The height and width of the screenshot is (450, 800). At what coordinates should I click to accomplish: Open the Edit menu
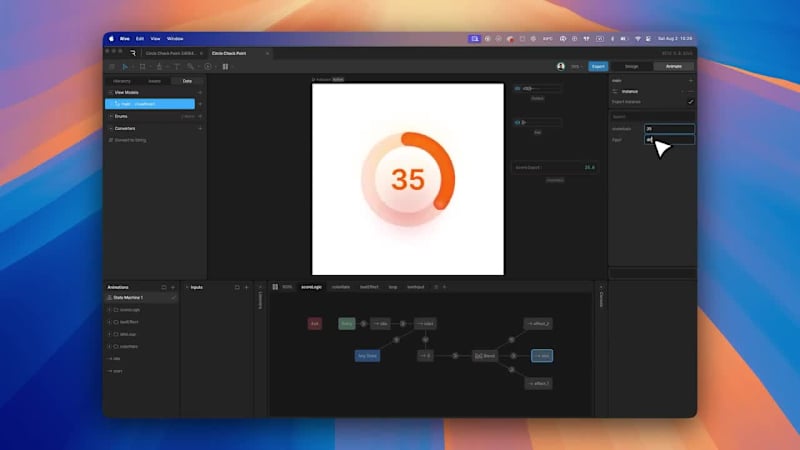coord(140,39)
